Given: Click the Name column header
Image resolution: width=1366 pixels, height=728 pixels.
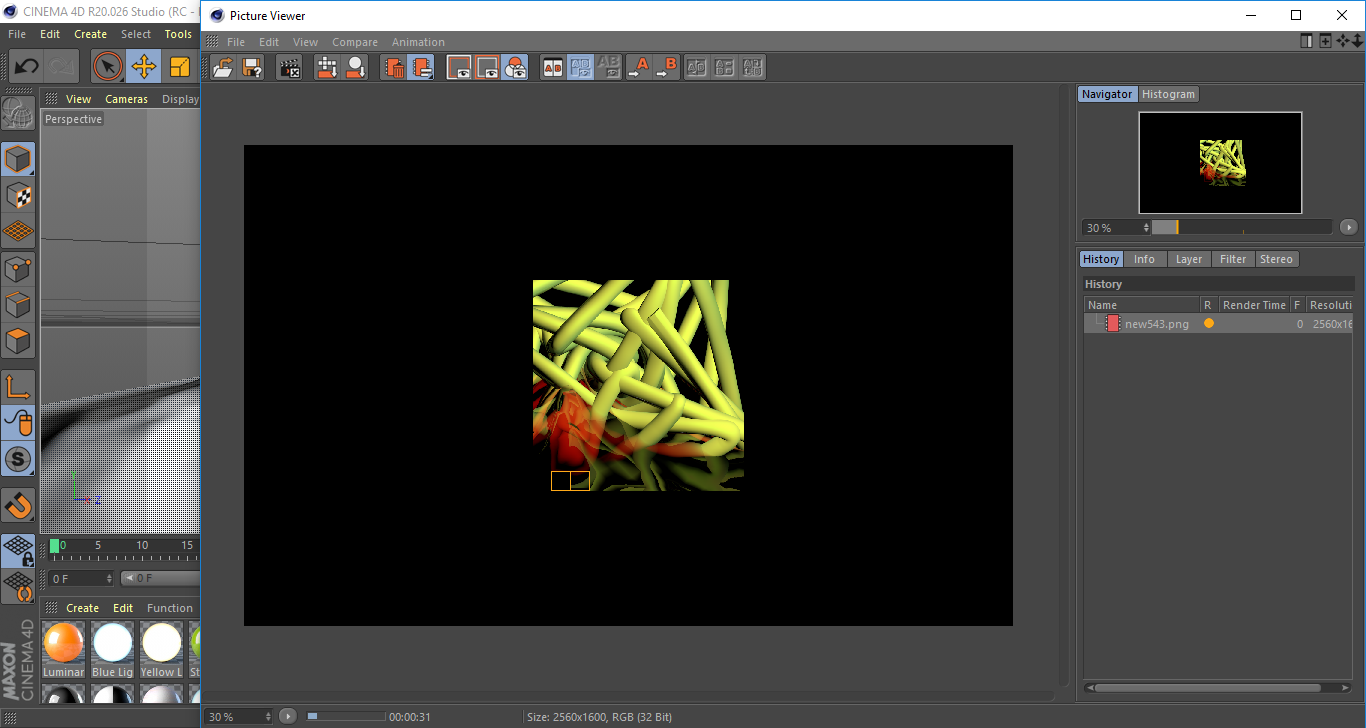Looking at the screenshot, I should point(1142,305).
